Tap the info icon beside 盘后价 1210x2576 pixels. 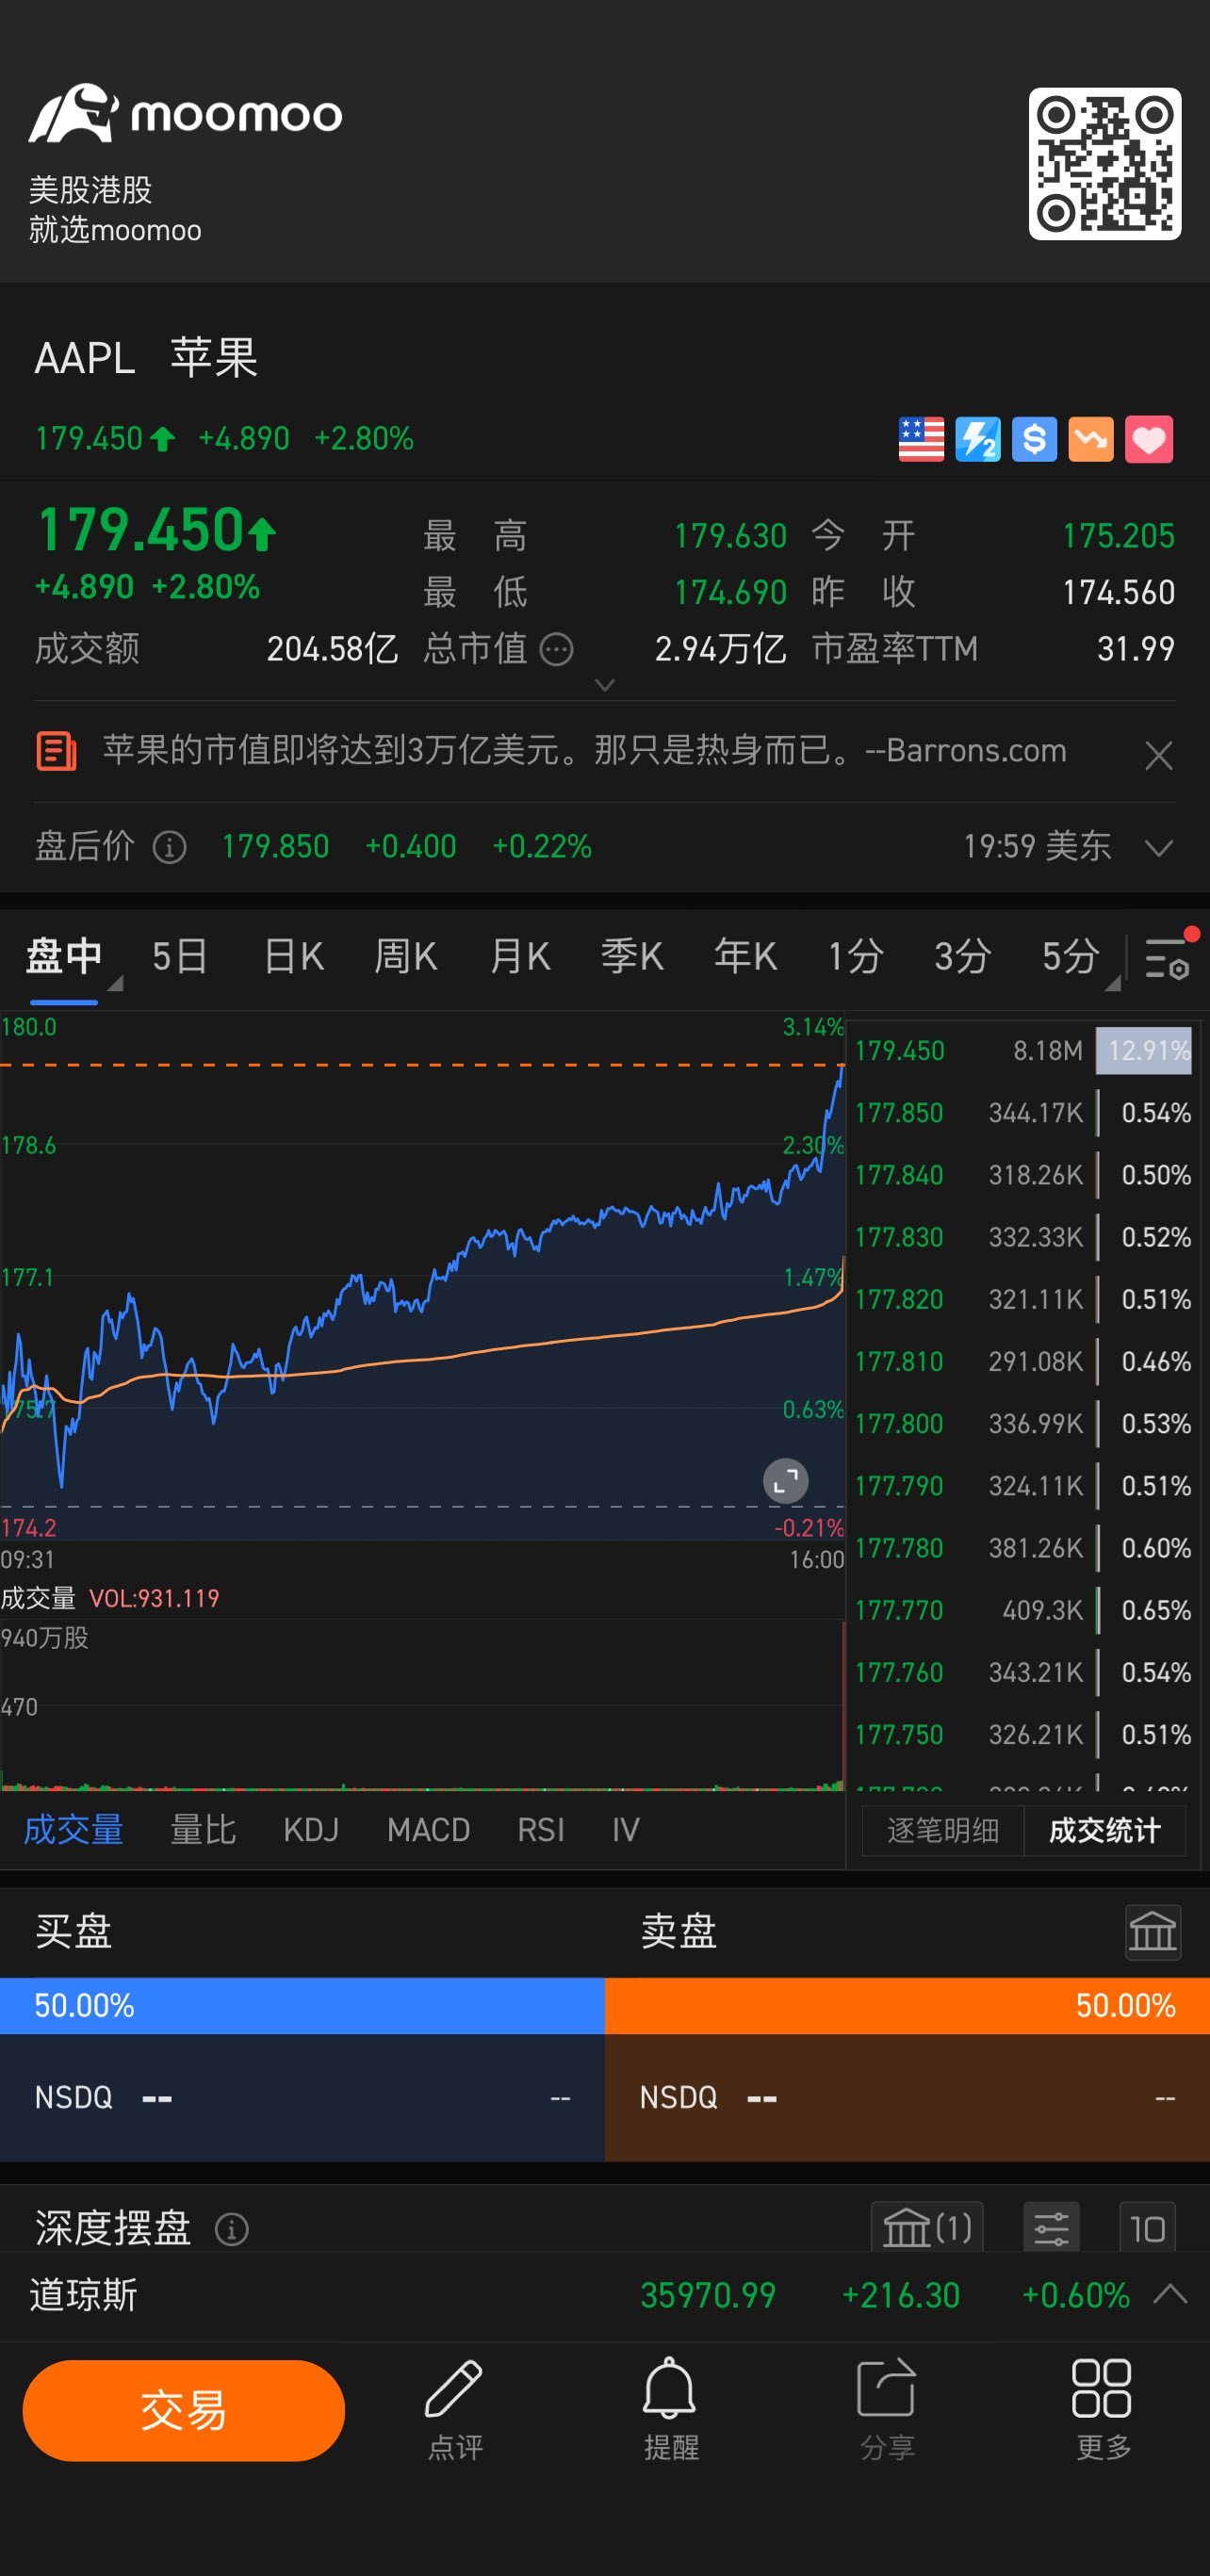click(x=169, y=848)
